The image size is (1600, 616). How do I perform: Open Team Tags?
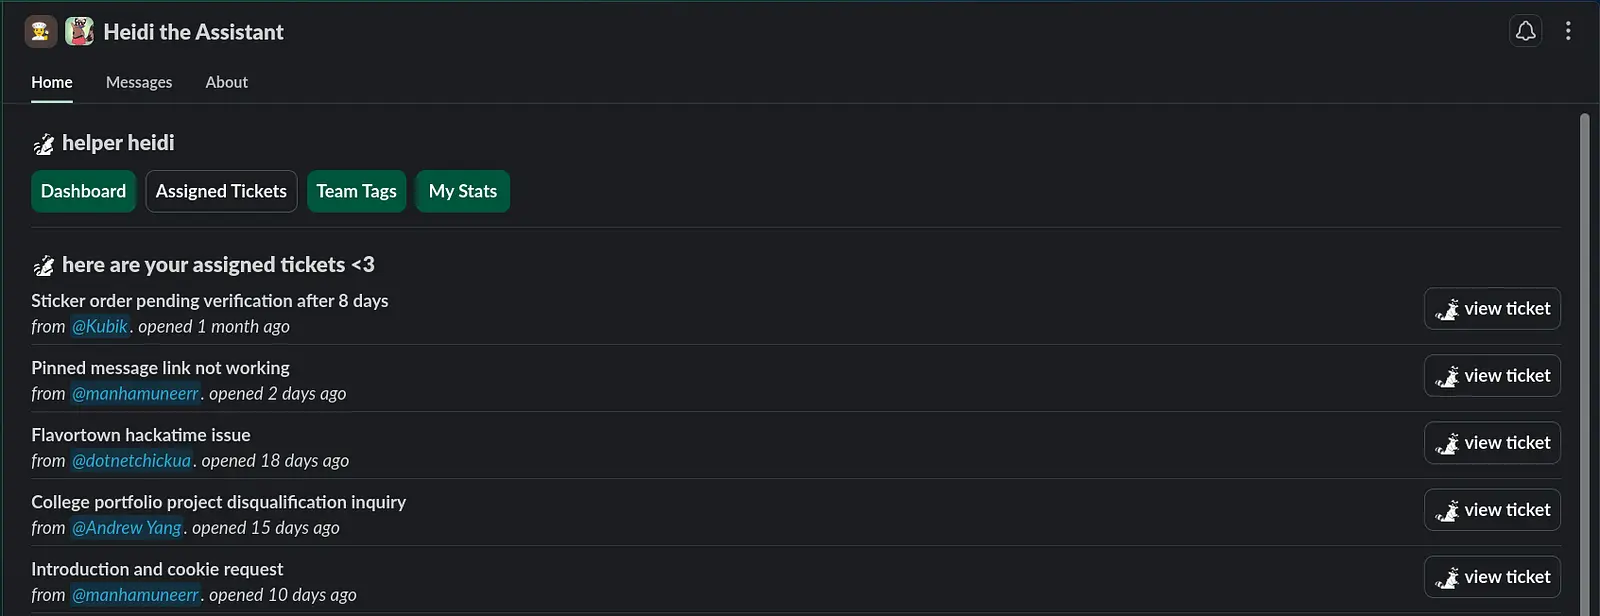356,191
